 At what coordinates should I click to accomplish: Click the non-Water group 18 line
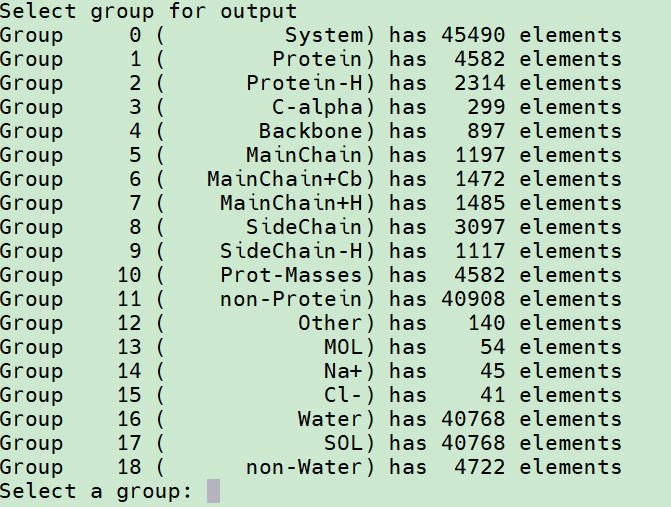pyautogui.click(x=310, y=467)
